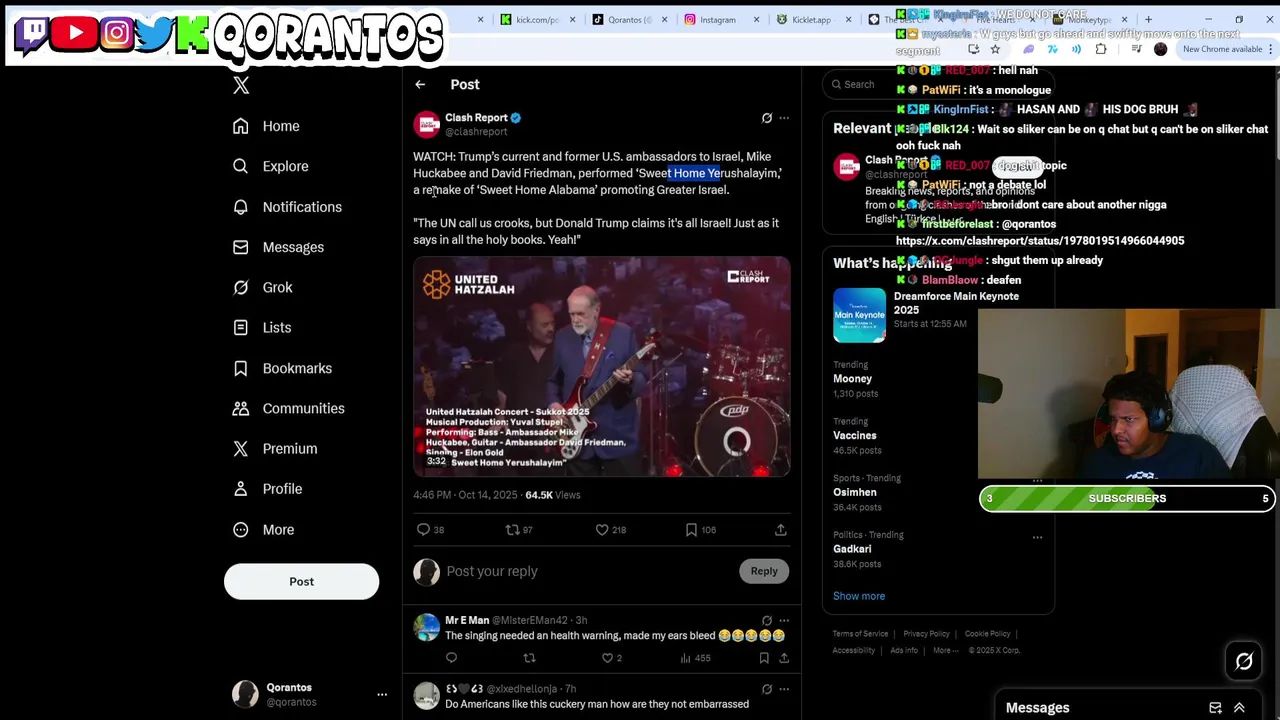
Task: Click the clashreport status link in chat
Action: coord(1040,241)
